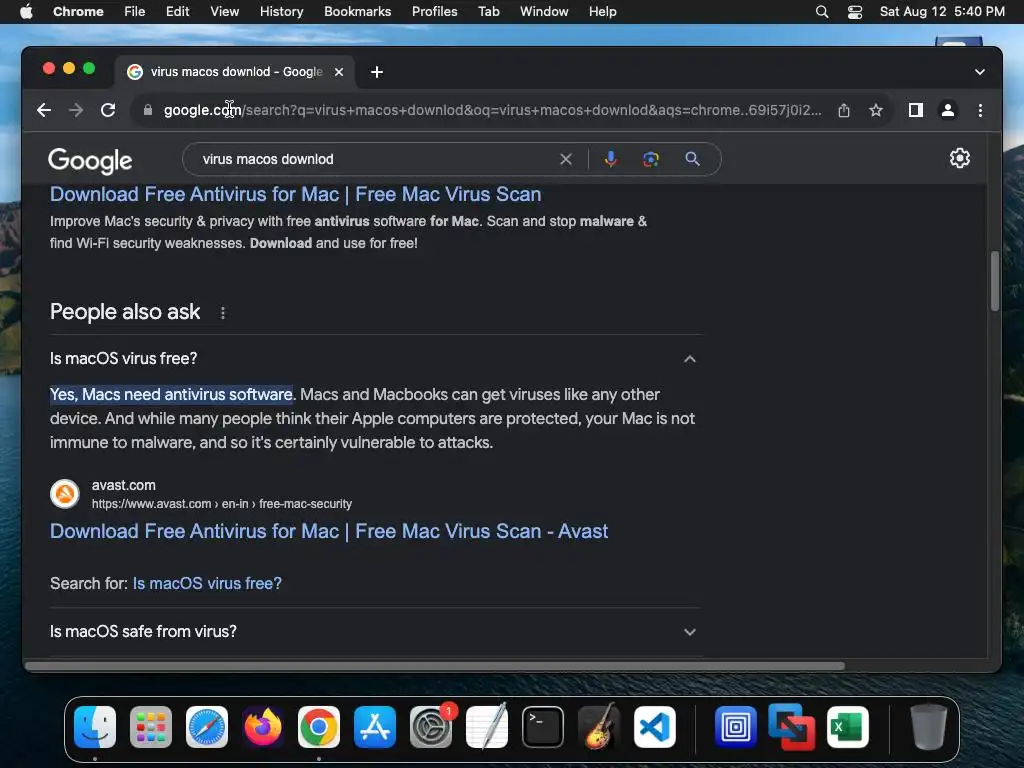This screenshot has height=768, width=1024.
Task: Bookmark this tab with the star
Action: 876,110
